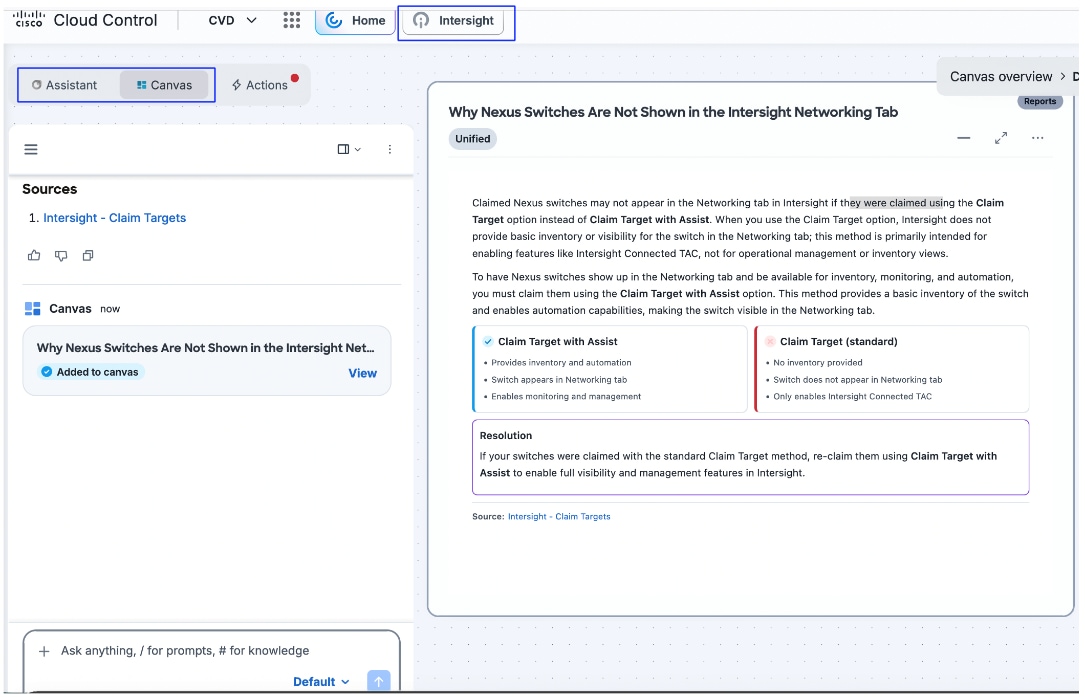Click 'Switch appears in Networking tab' bullet
The height and width of the screenshot is (697, 1085).
pyautogui.click(x=559, y=380)
